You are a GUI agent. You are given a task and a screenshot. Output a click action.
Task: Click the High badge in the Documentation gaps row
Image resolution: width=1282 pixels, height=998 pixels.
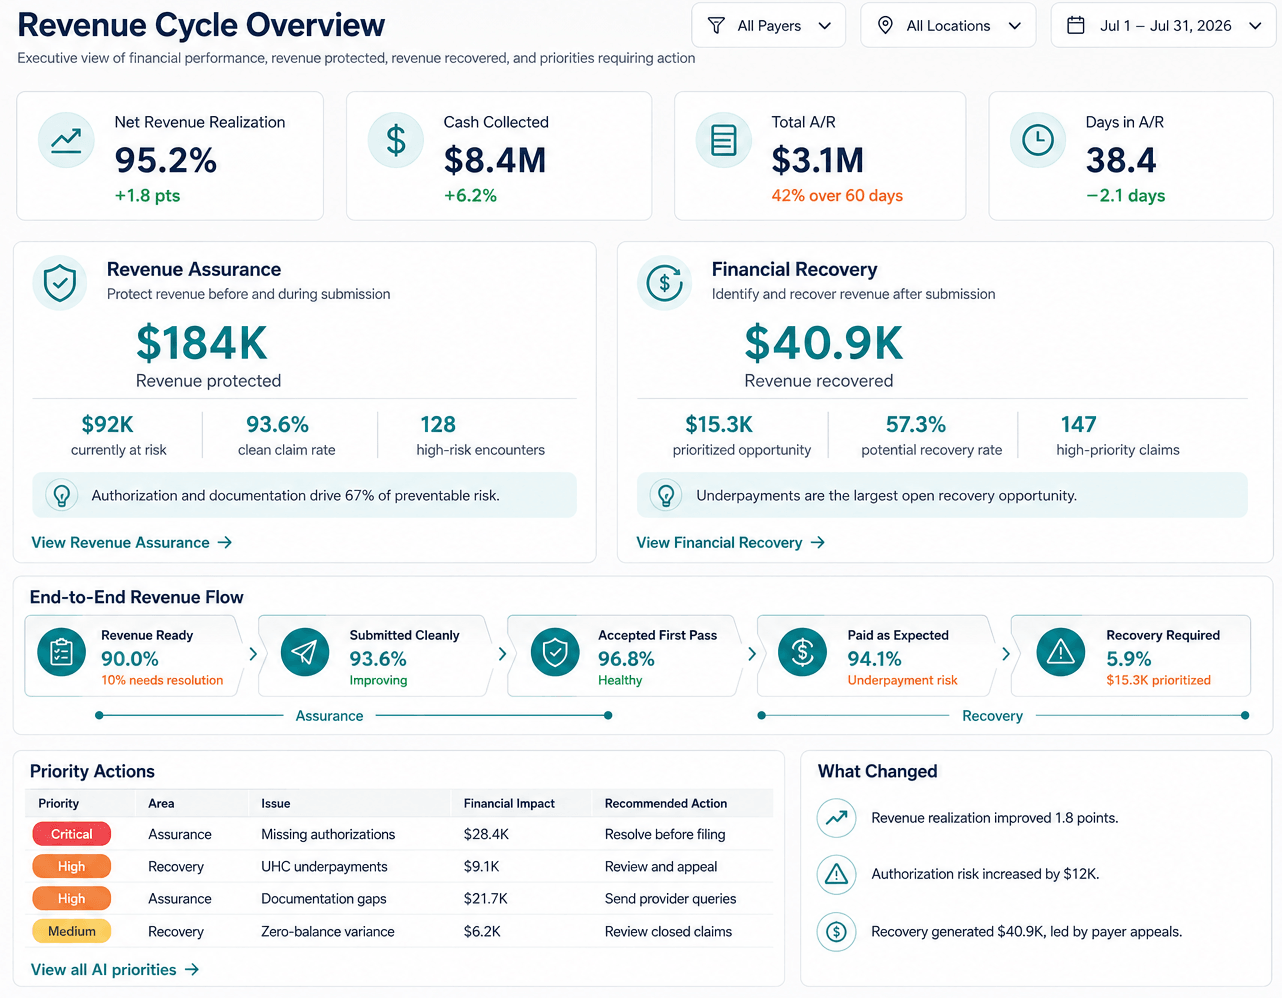(72, 898)
